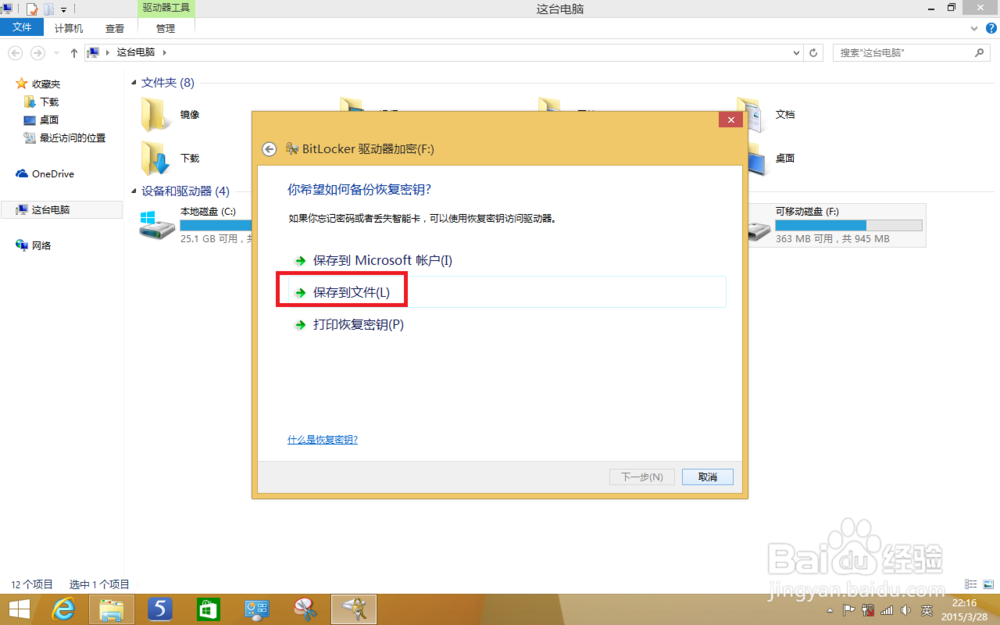Open the volume speaker tray icon

(x=906, y=610)
